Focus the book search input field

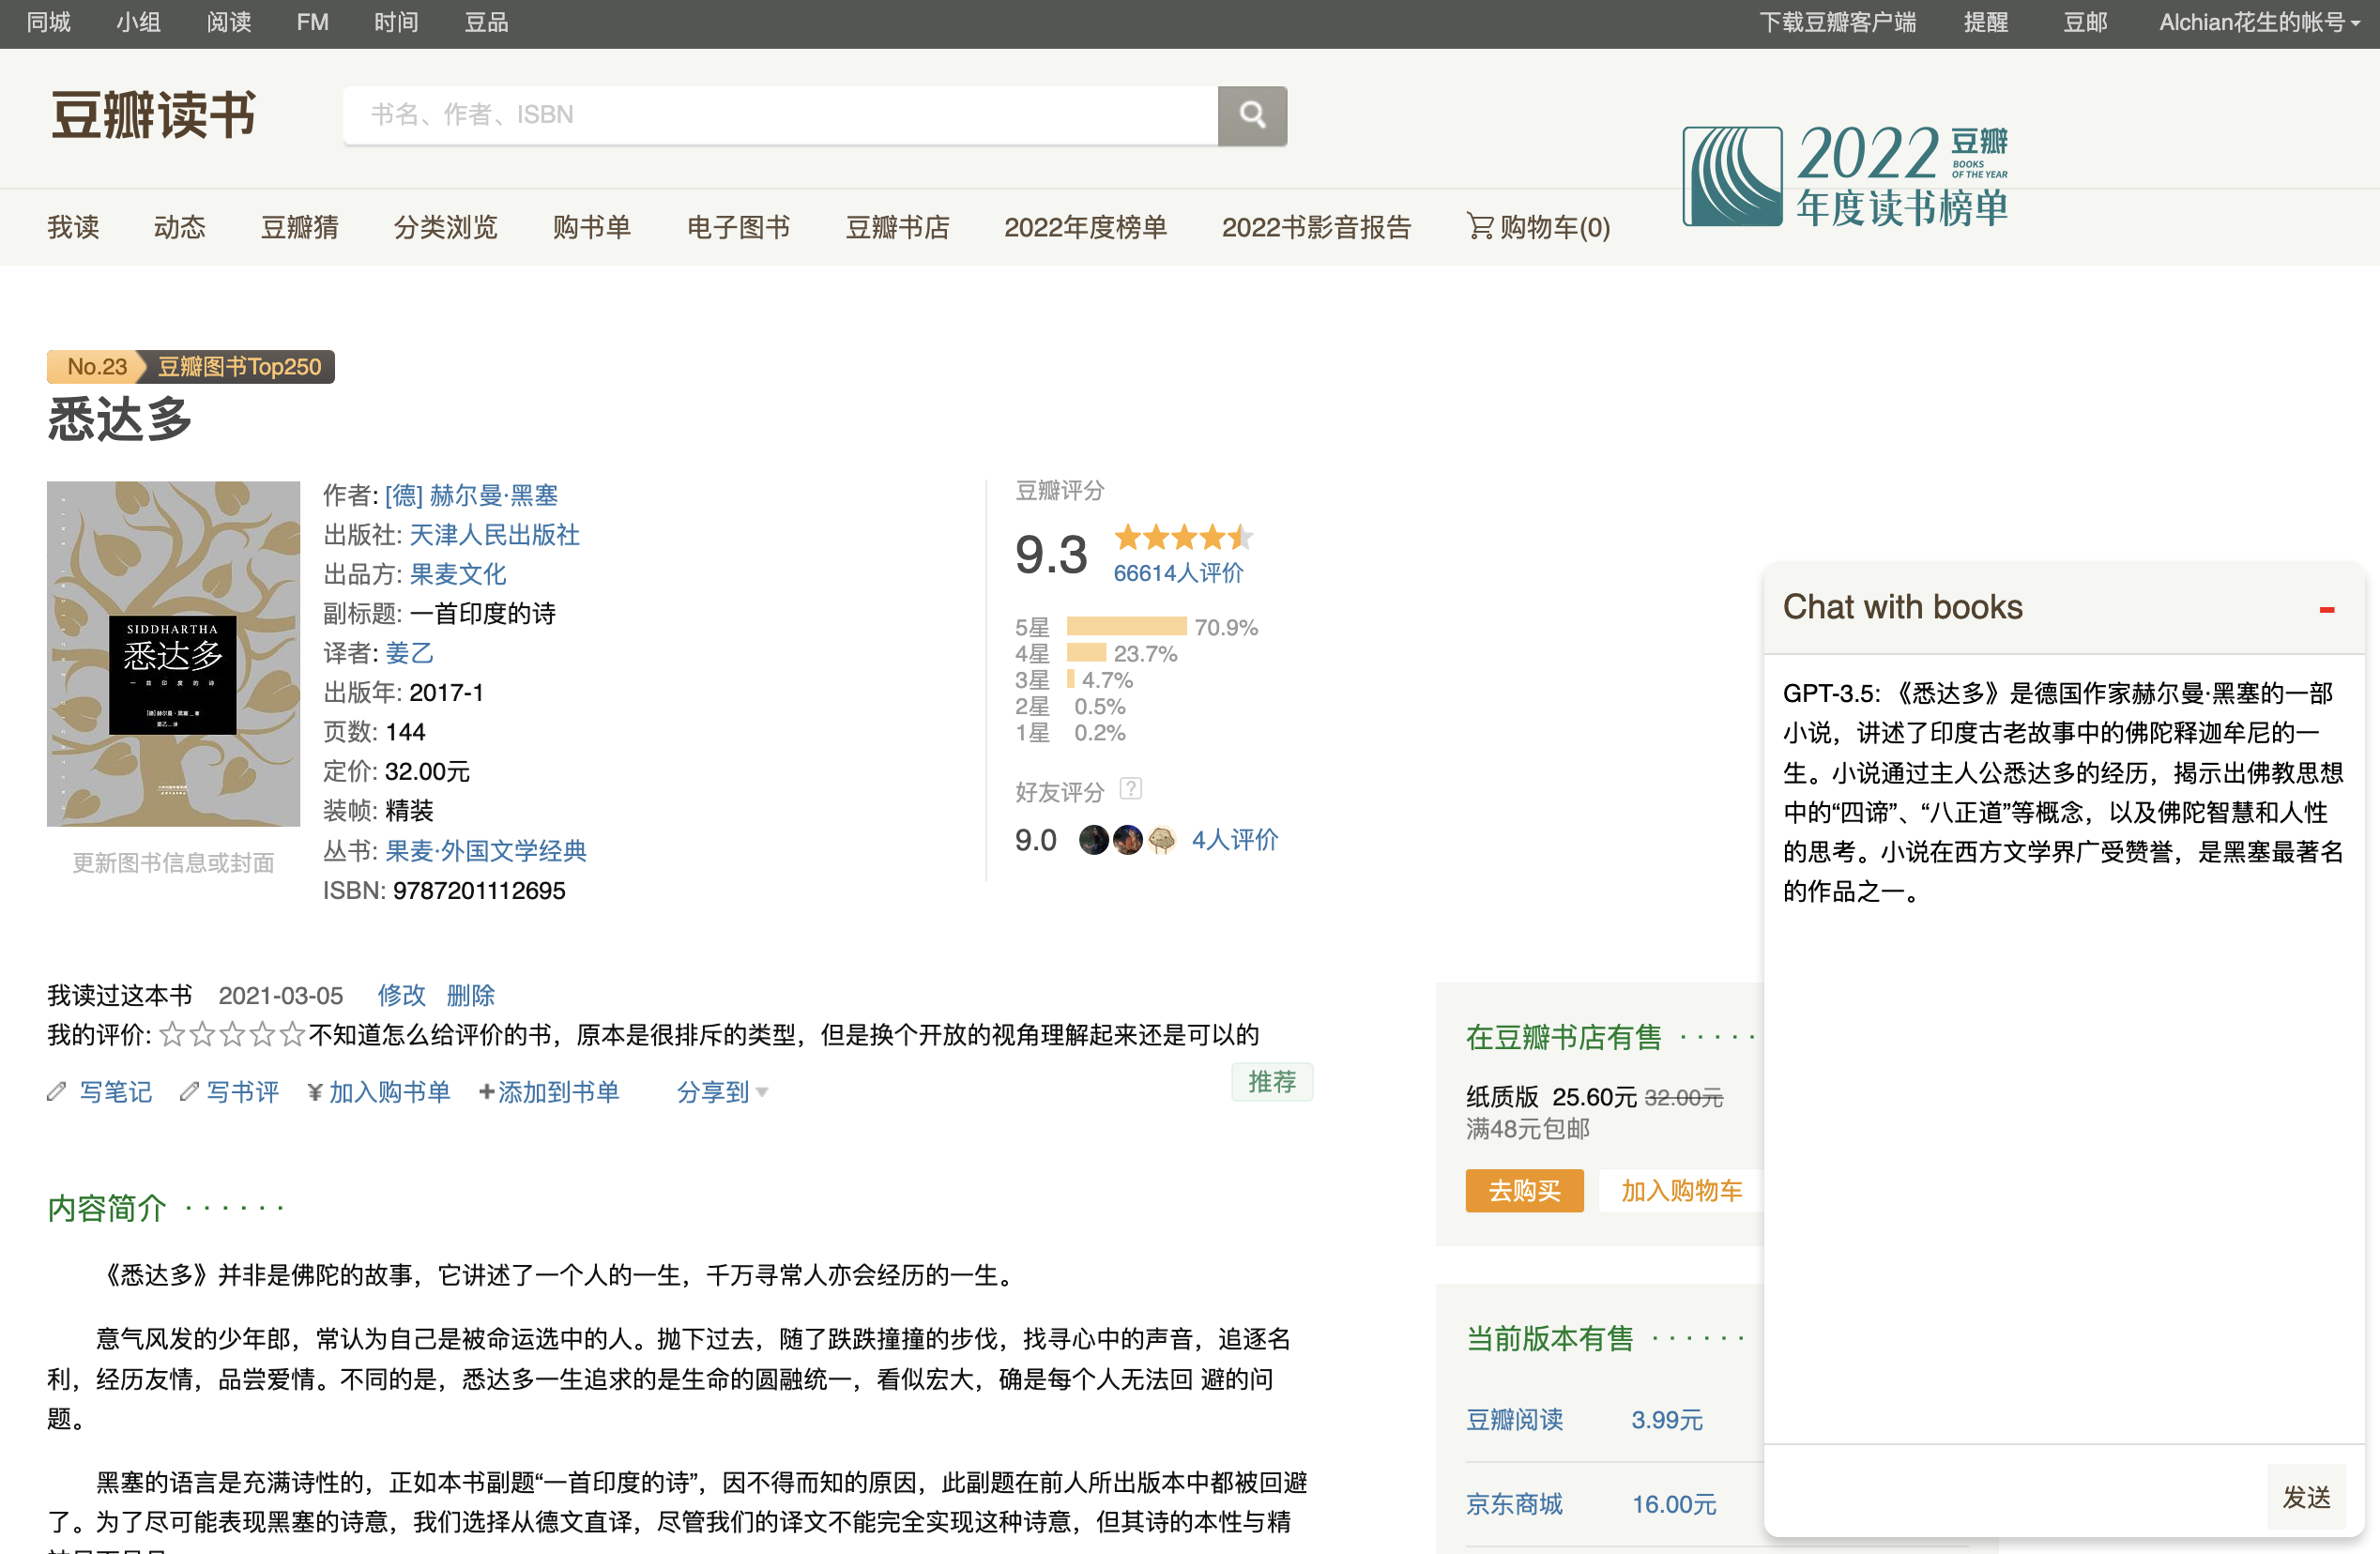[780, 115]
